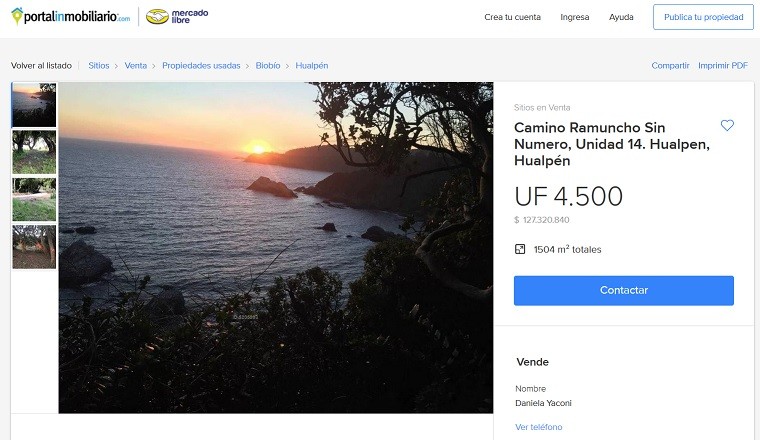Screen dimensions: 760x440
Task: Toggle the favorite heart icon
Action: coord(727,126)
